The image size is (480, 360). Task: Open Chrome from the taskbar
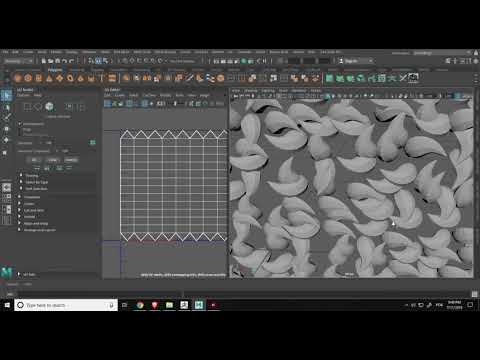[x=140, y=305]
